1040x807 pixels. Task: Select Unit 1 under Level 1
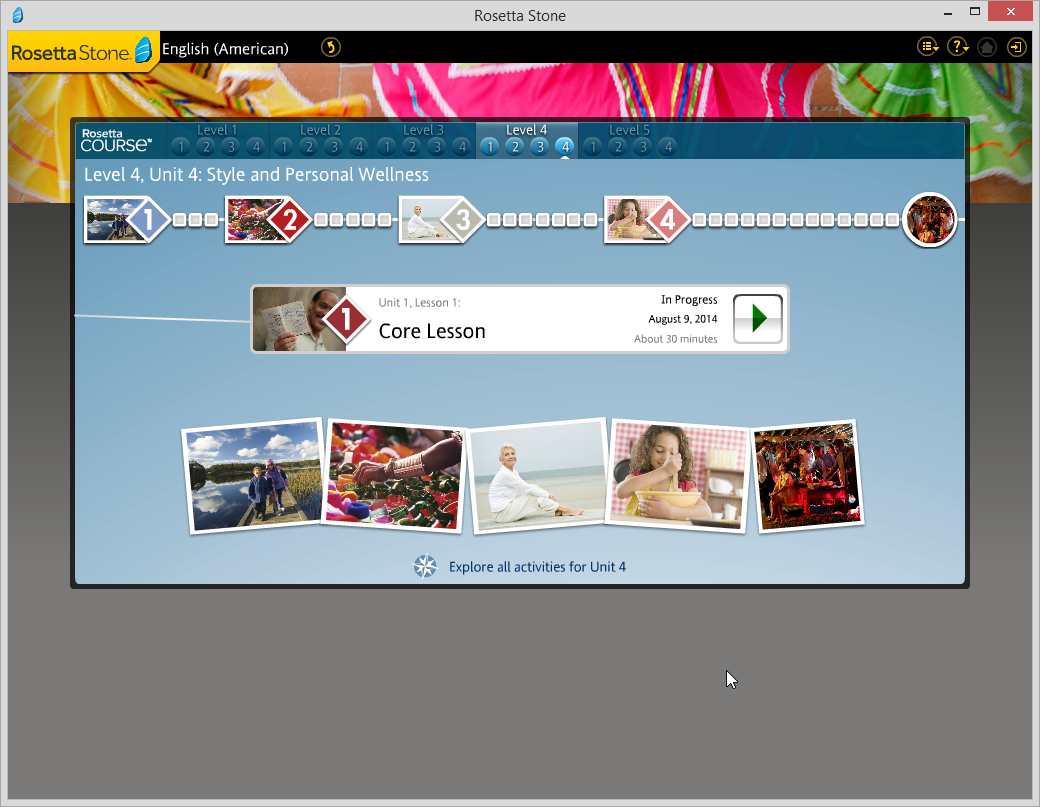pyautogui.click(x=180, y=147)
